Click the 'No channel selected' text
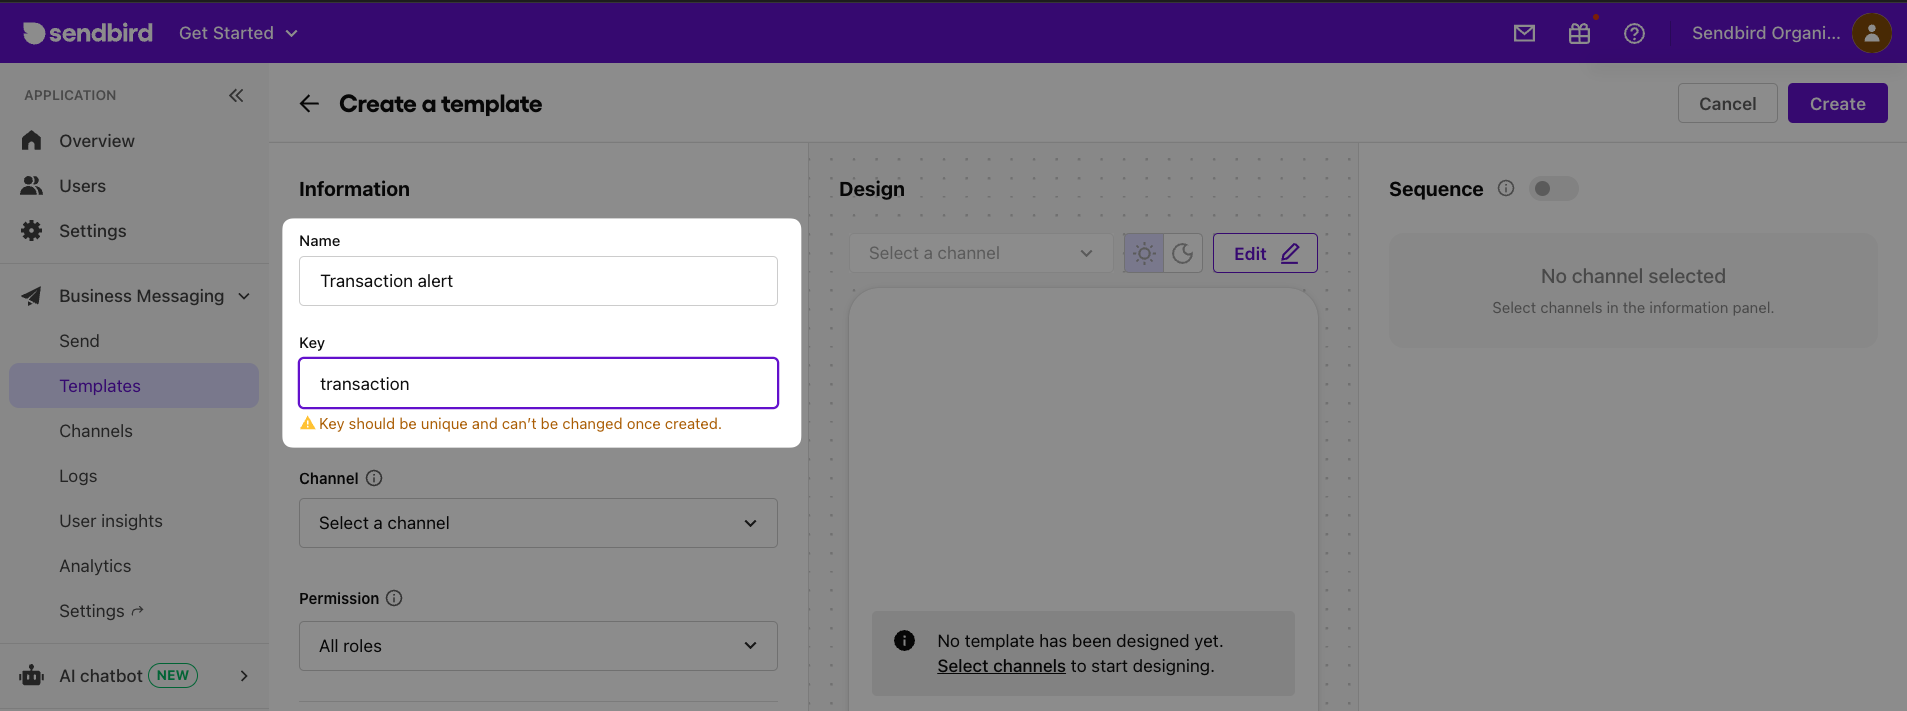1907x711 pixels. pos(1633,276)
